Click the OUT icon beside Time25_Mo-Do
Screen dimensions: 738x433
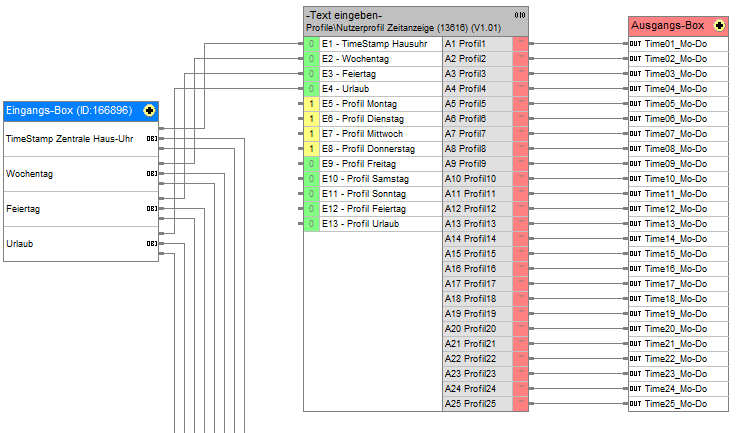[635, 403]
